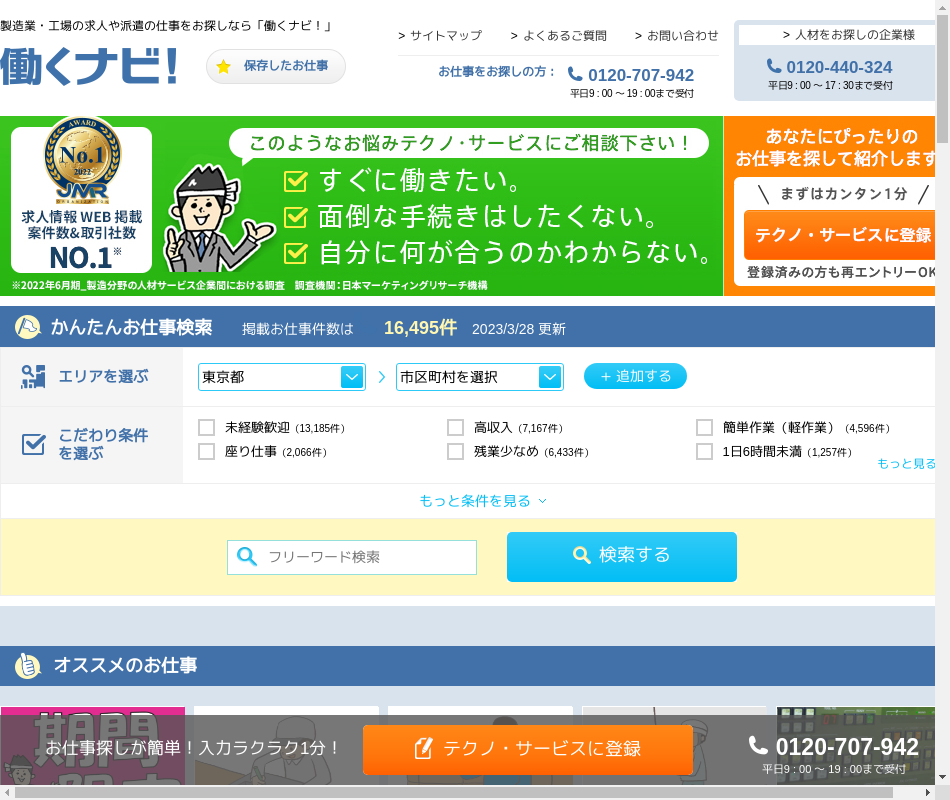Image resolution: width=950 pixels, height=800 pixels.
Task: Enable the 高収入 checkbox
Action: 456,427
